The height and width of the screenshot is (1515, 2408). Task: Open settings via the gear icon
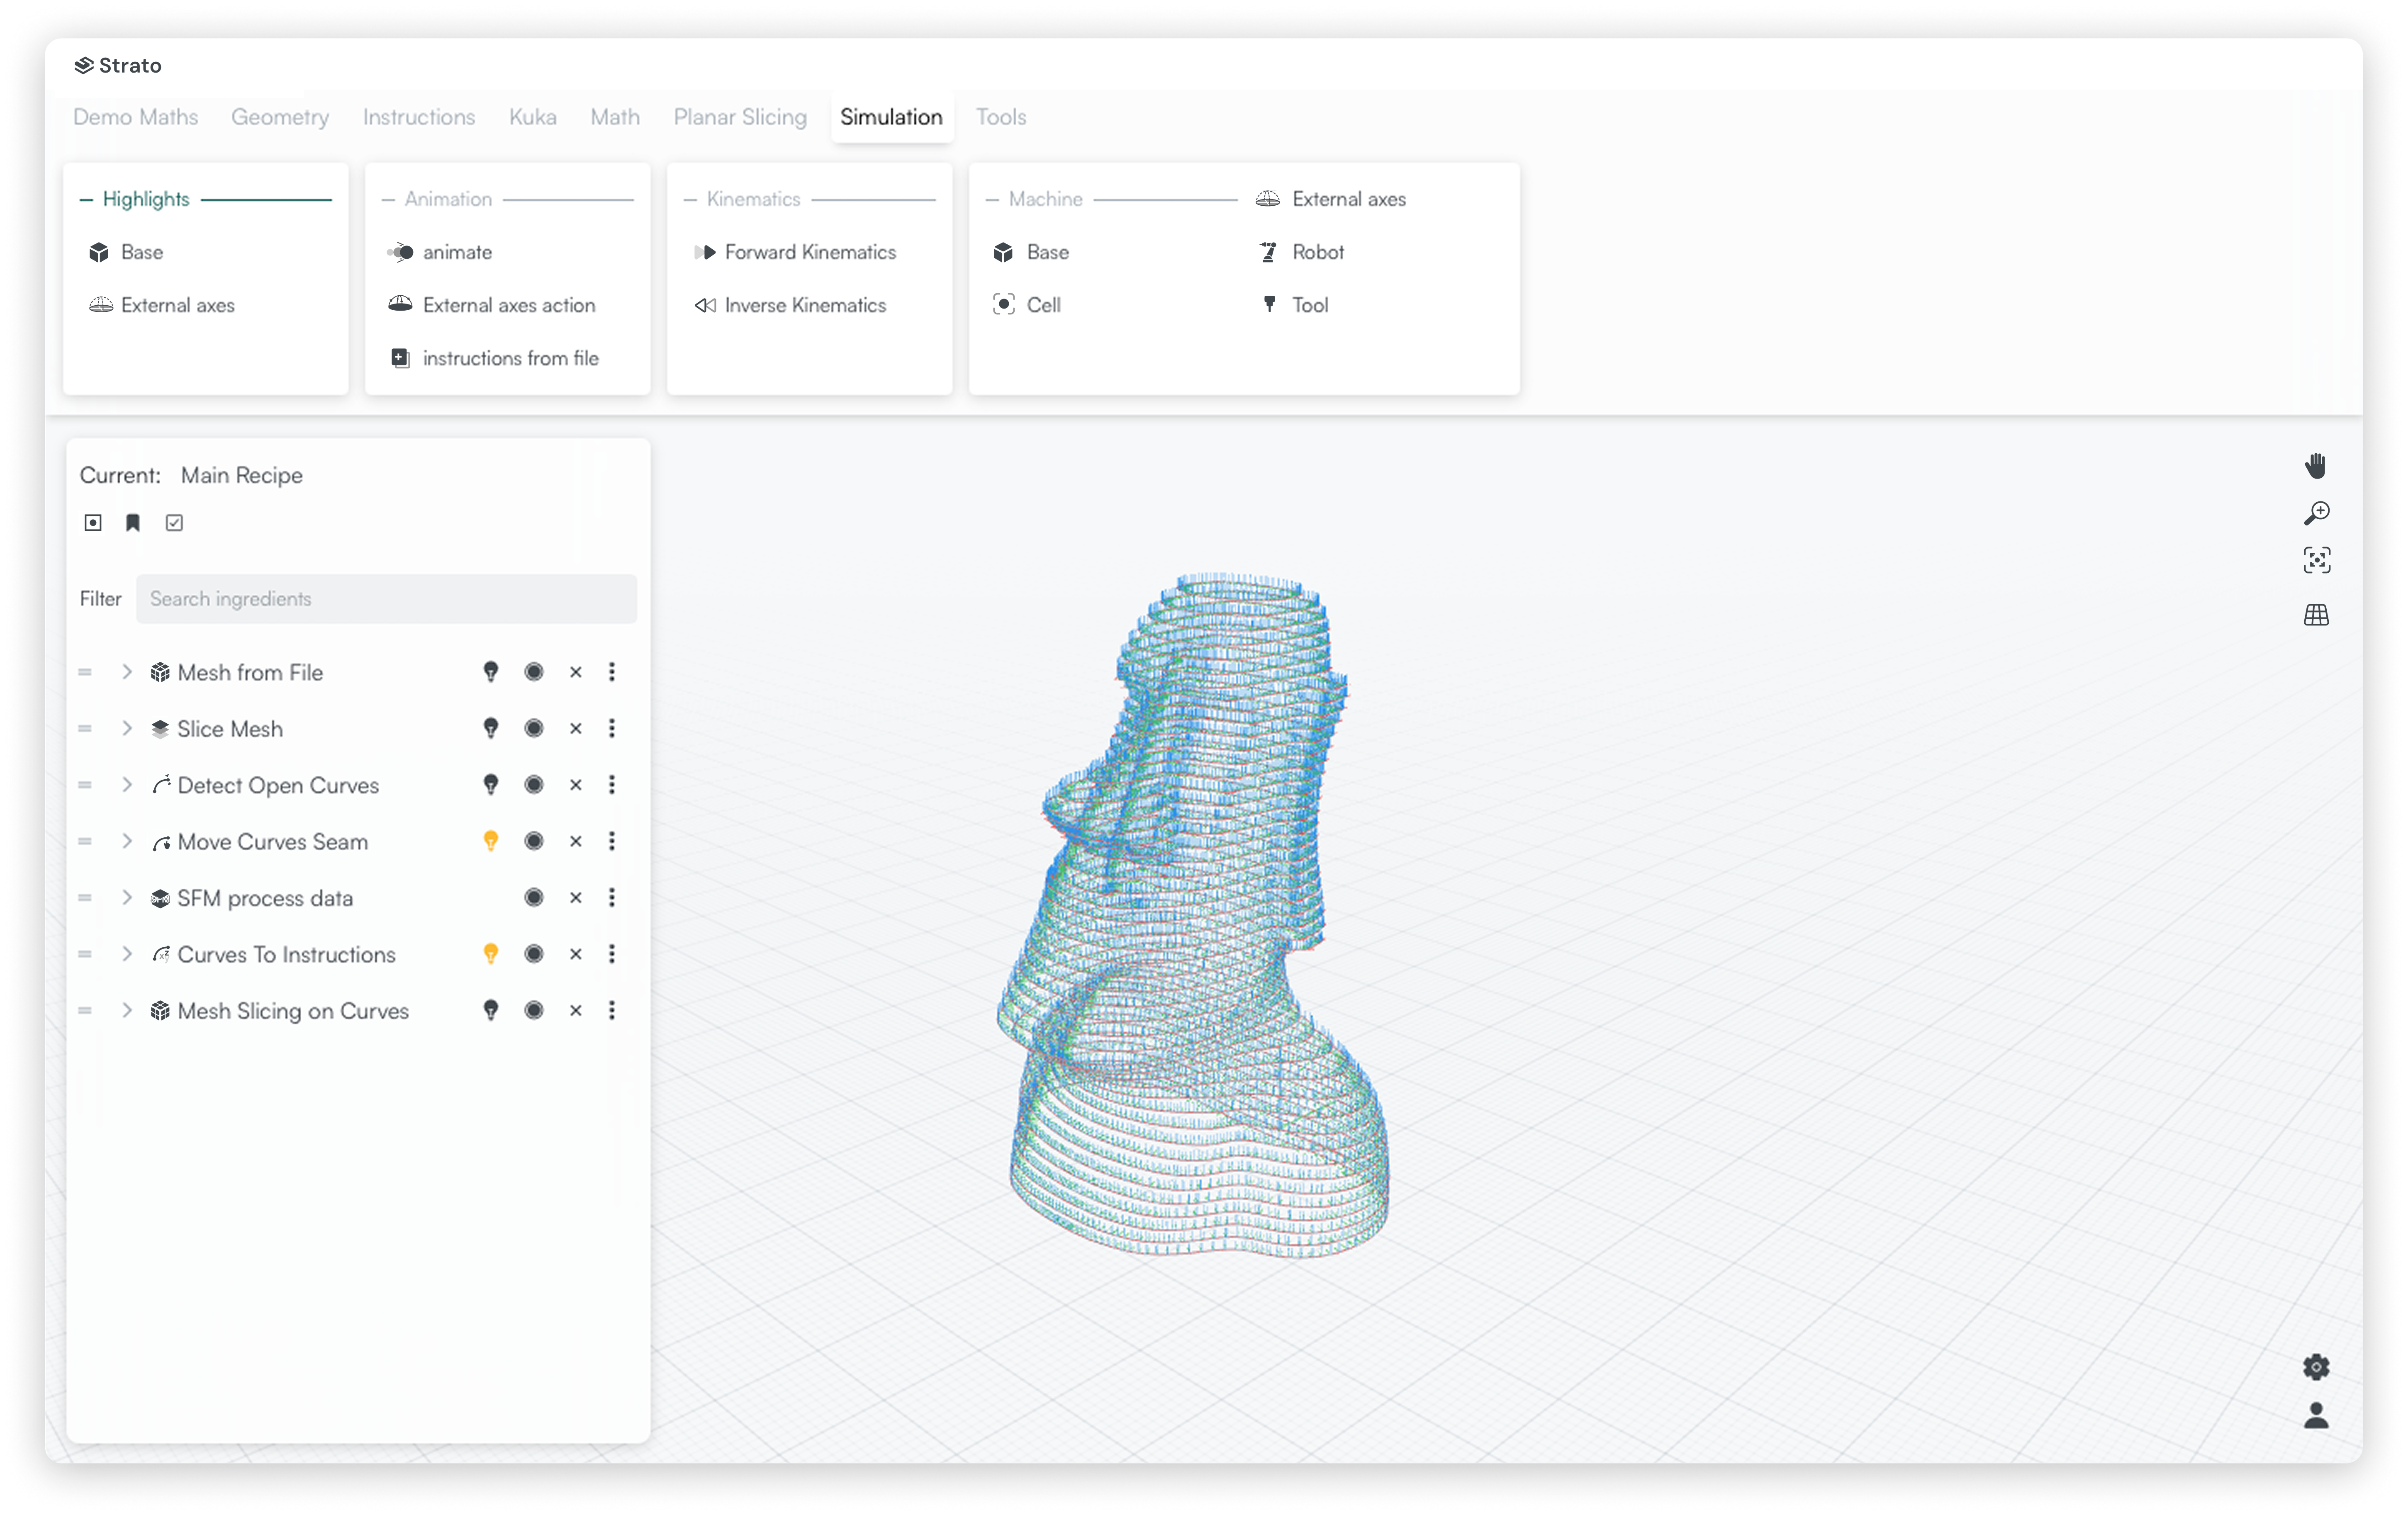2316,1367
